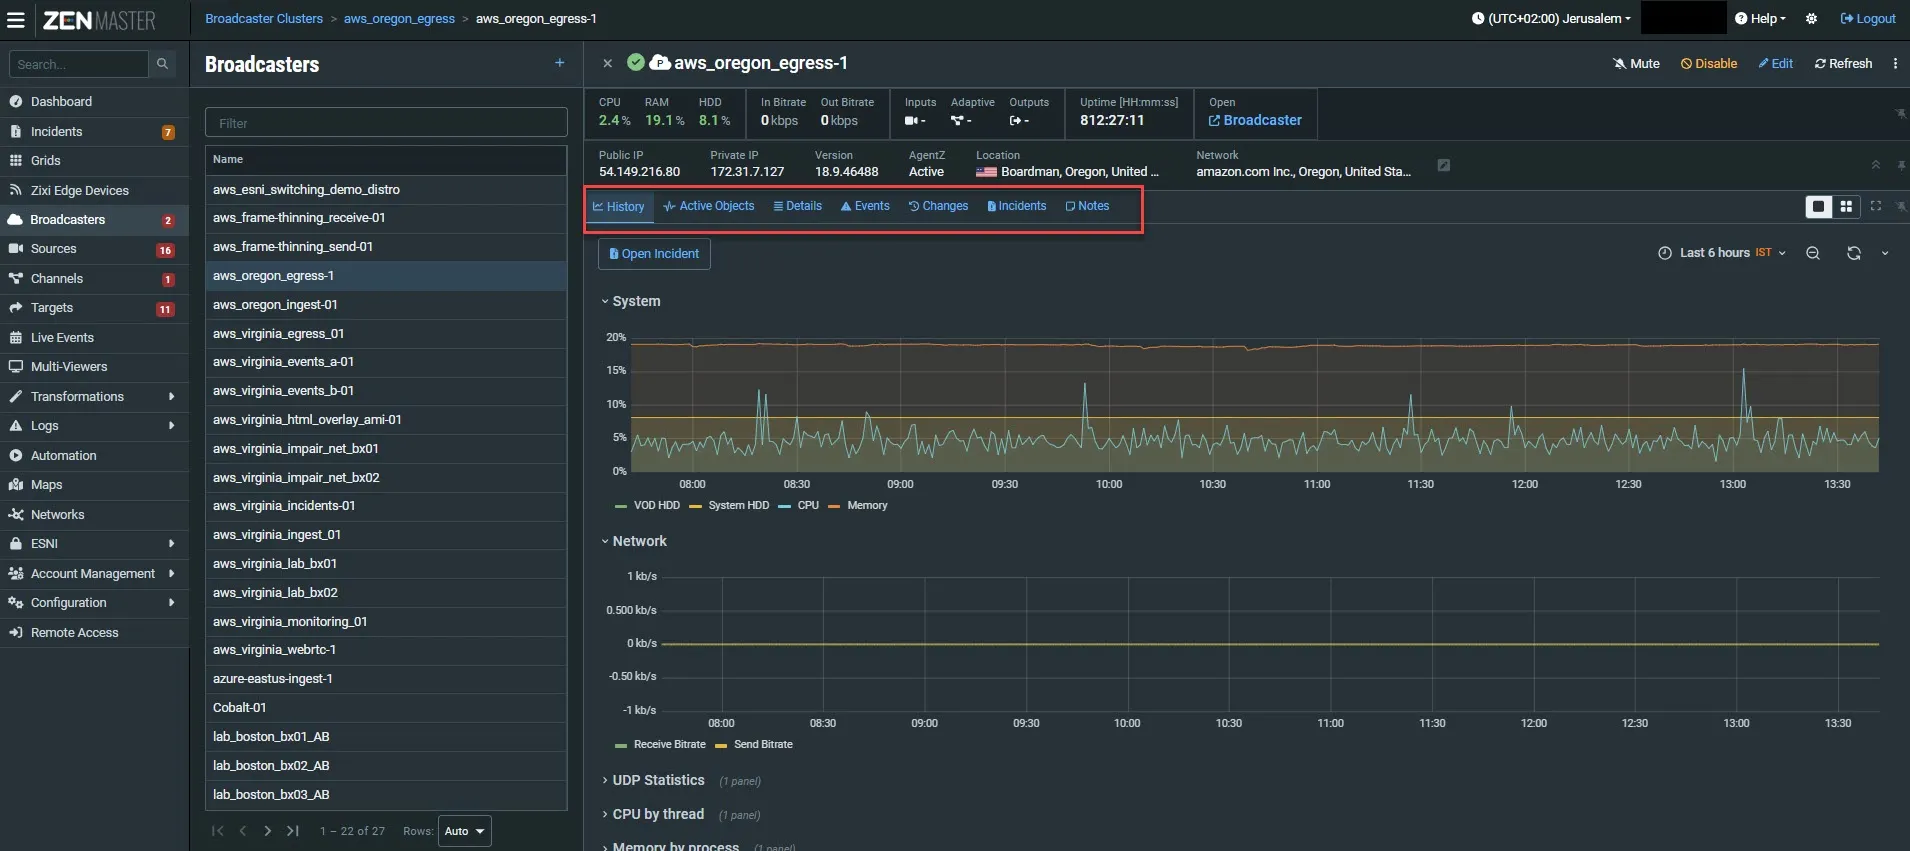This screenshot has width=1910, height=851.
Task: Disable the broadcaster
Action: coord(1709,63)
